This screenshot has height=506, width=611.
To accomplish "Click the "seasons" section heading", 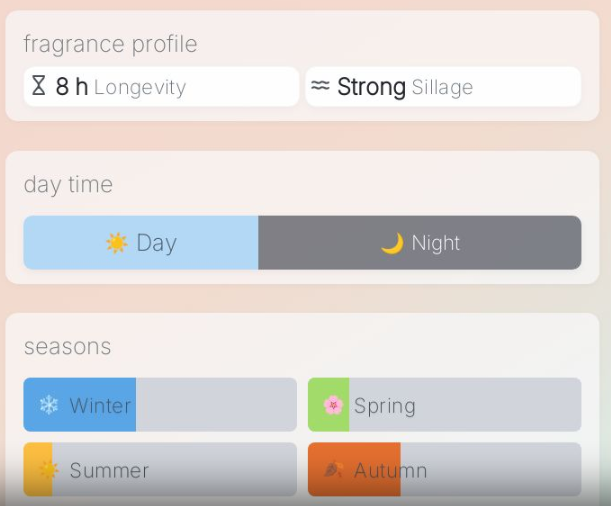I will pos(67,347).
